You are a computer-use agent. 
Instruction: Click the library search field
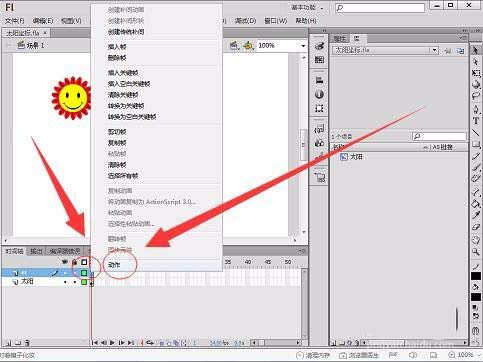pyautogui.click(x=439, y=136)
